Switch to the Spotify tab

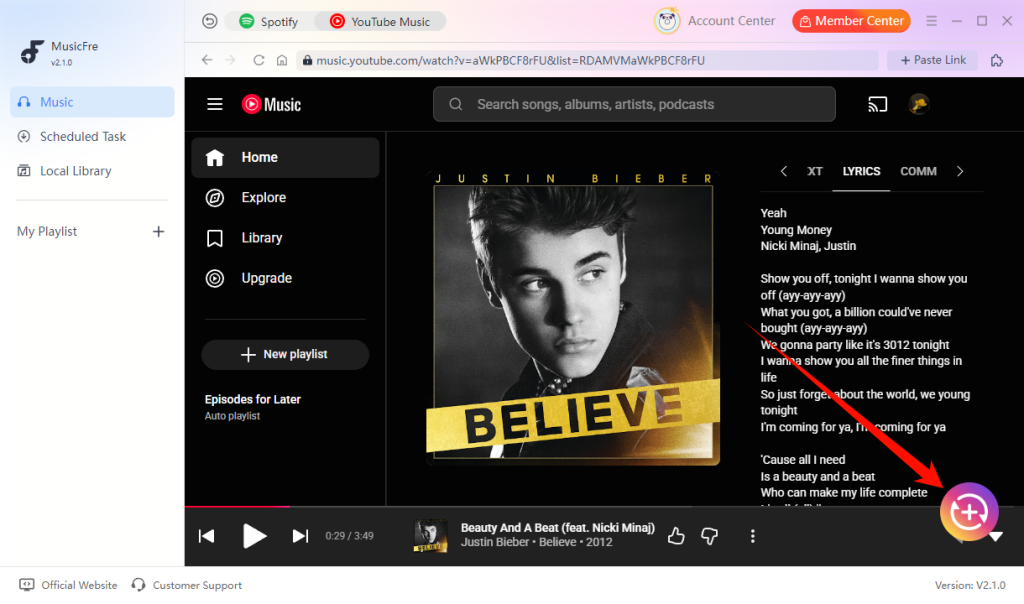(x=269, y=22)
